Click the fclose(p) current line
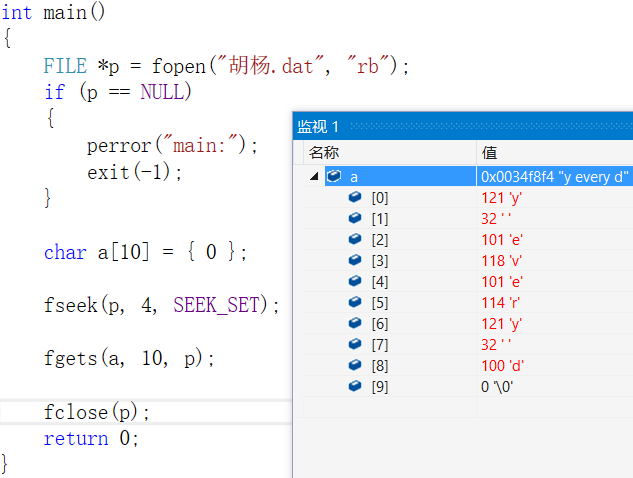The width and height of the screenshot is (633, 478). tap(96, 412)
